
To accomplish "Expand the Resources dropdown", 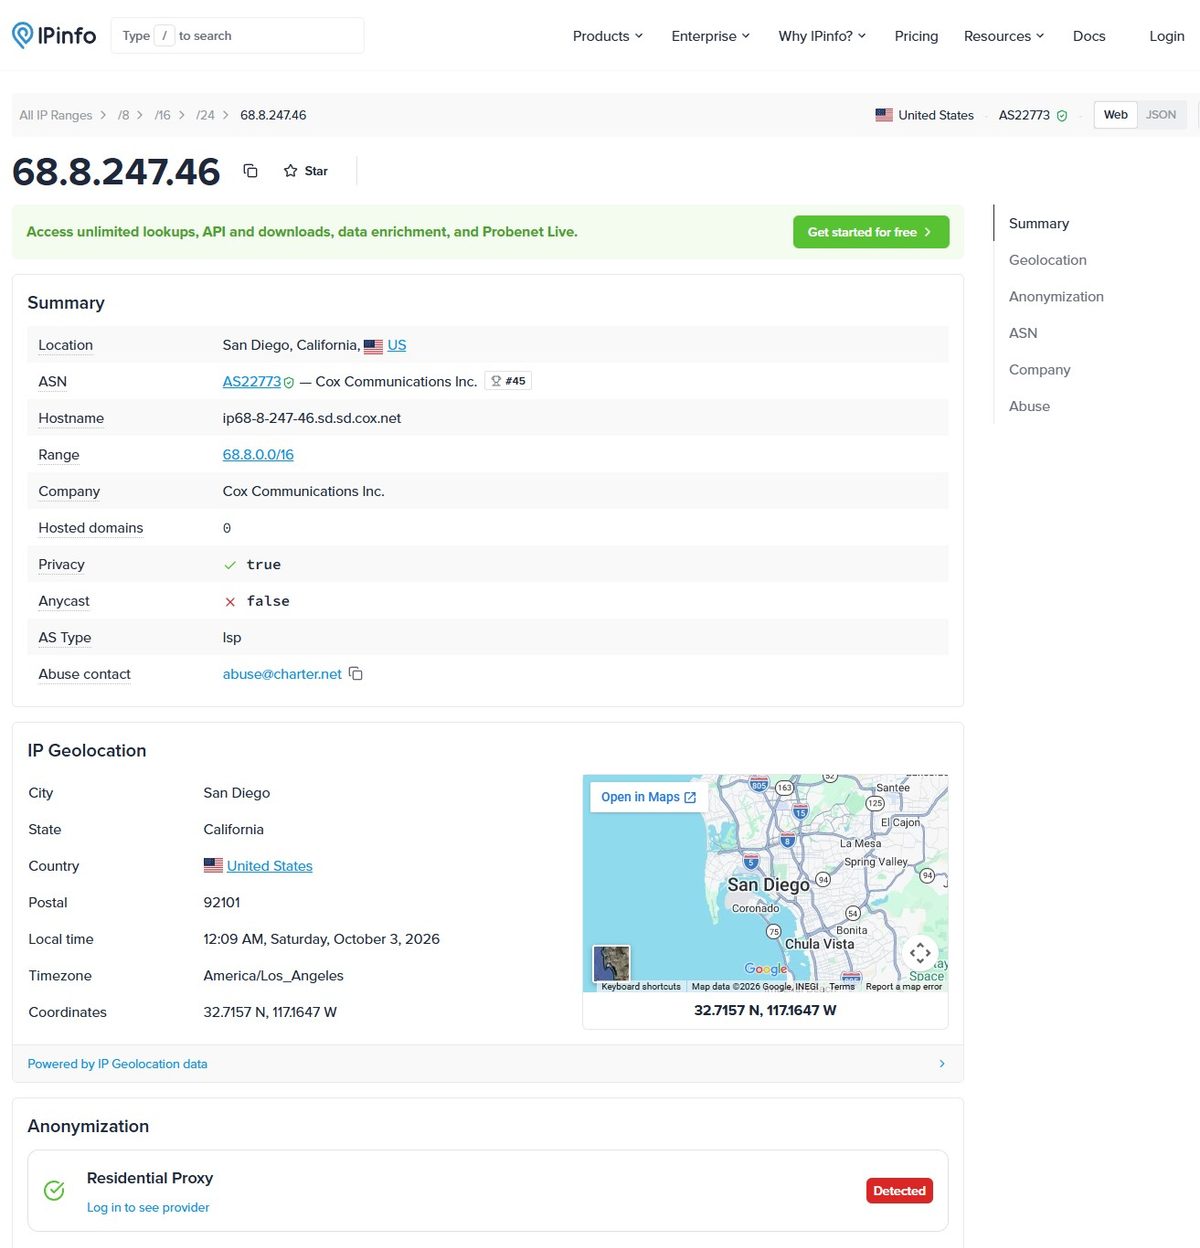I will pyautogui.click(x=1004, y=36).
